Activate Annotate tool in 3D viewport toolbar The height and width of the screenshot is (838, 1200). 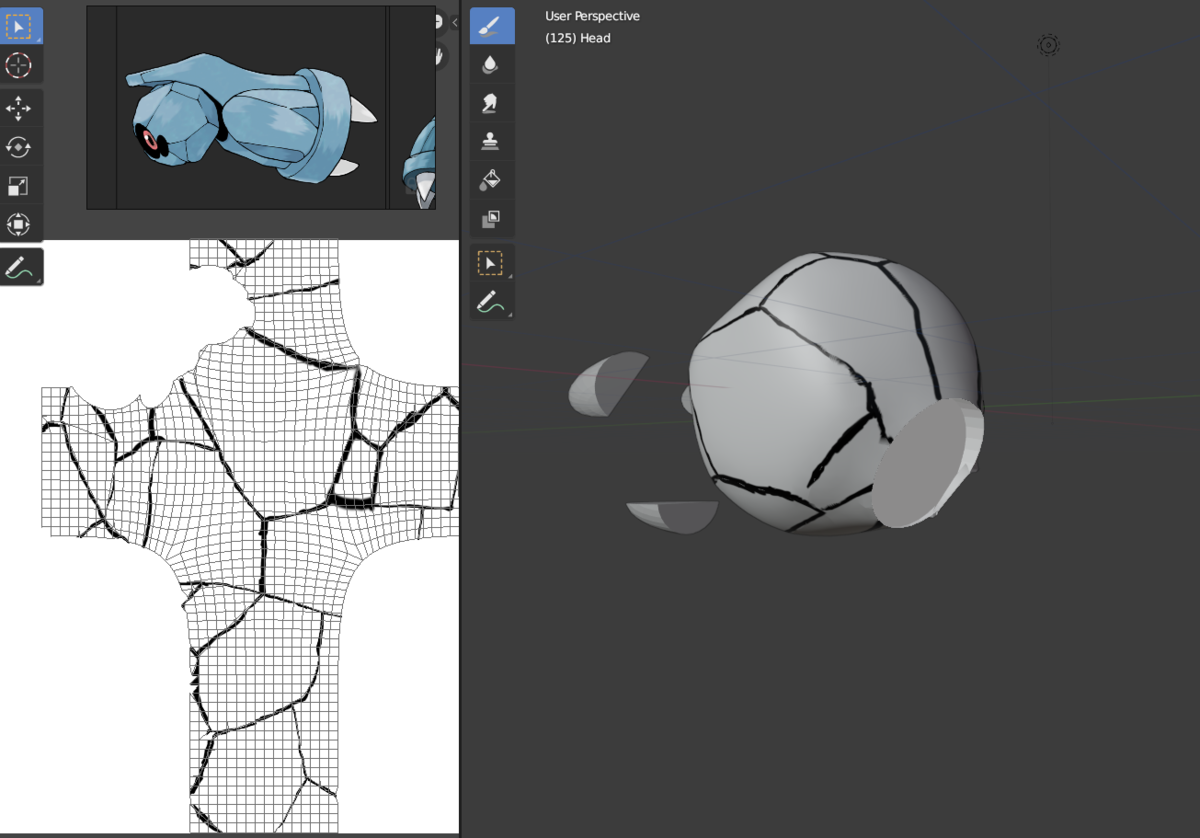click(x=492, y=301)
